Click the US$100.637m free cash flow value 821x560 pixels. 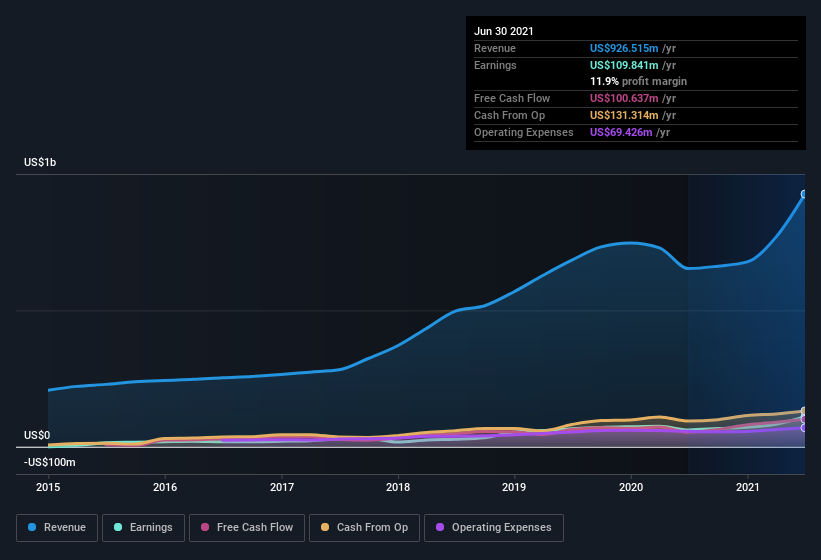click(x=624, y=98)
